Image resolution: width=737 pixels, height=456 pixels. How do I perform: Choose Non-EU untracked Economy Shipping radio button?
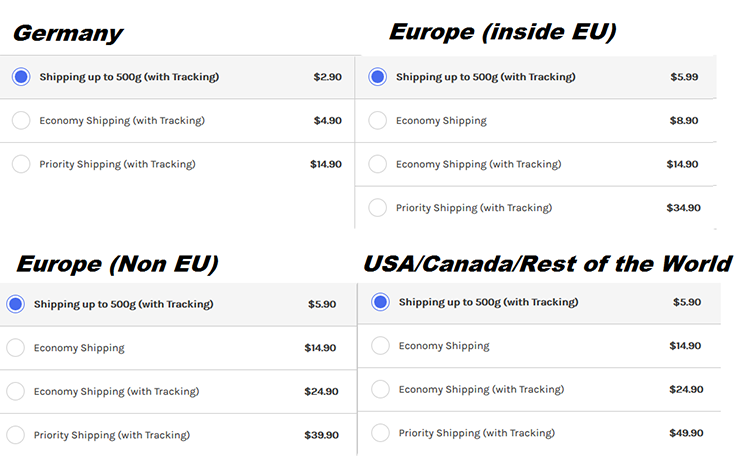[x=15, y=348]
